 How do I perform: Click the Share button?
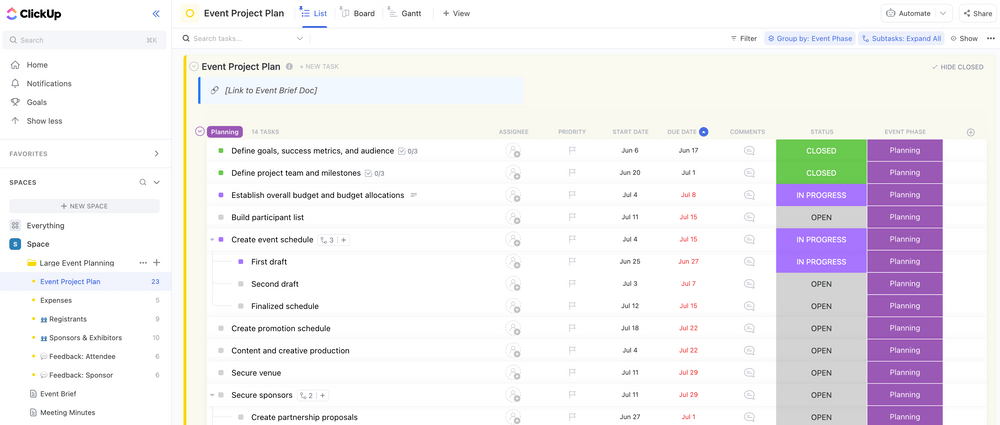point(976,14)
